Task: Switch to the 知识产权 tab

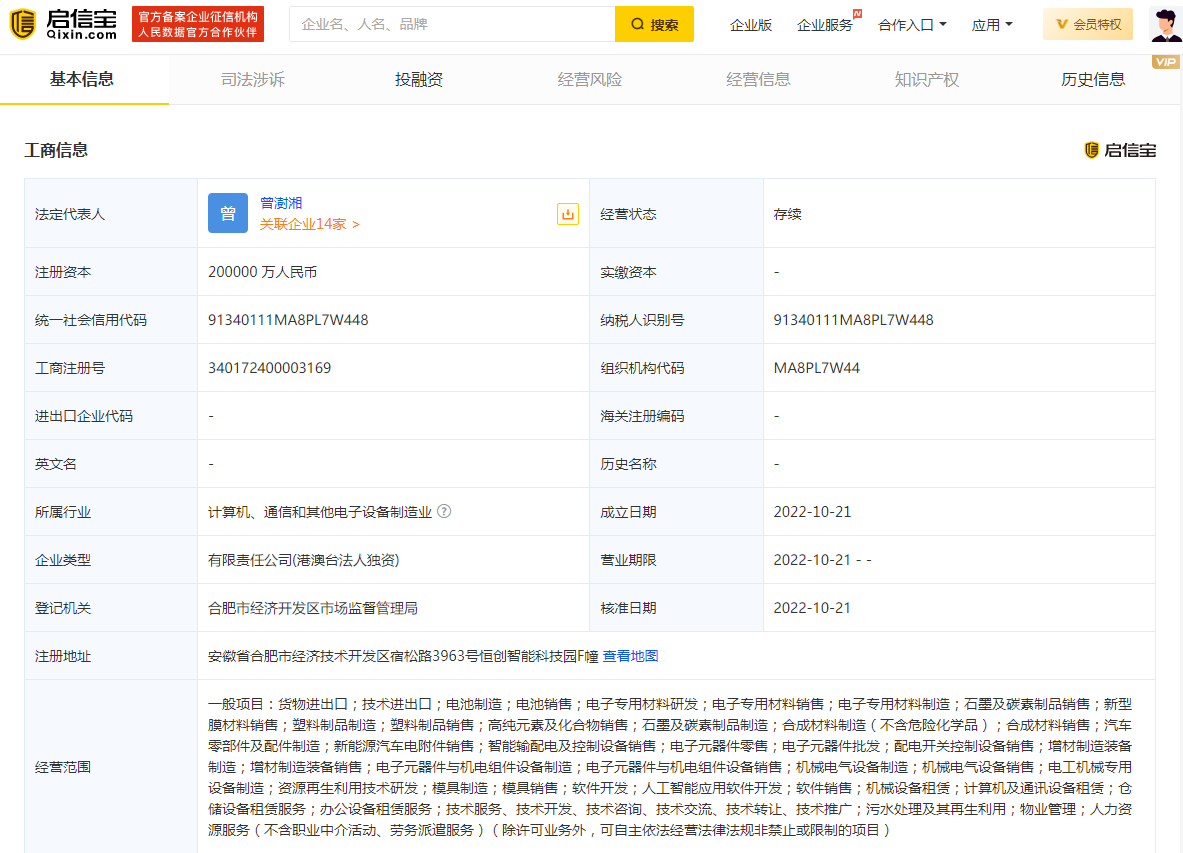Action: click(x=926, y=79)
